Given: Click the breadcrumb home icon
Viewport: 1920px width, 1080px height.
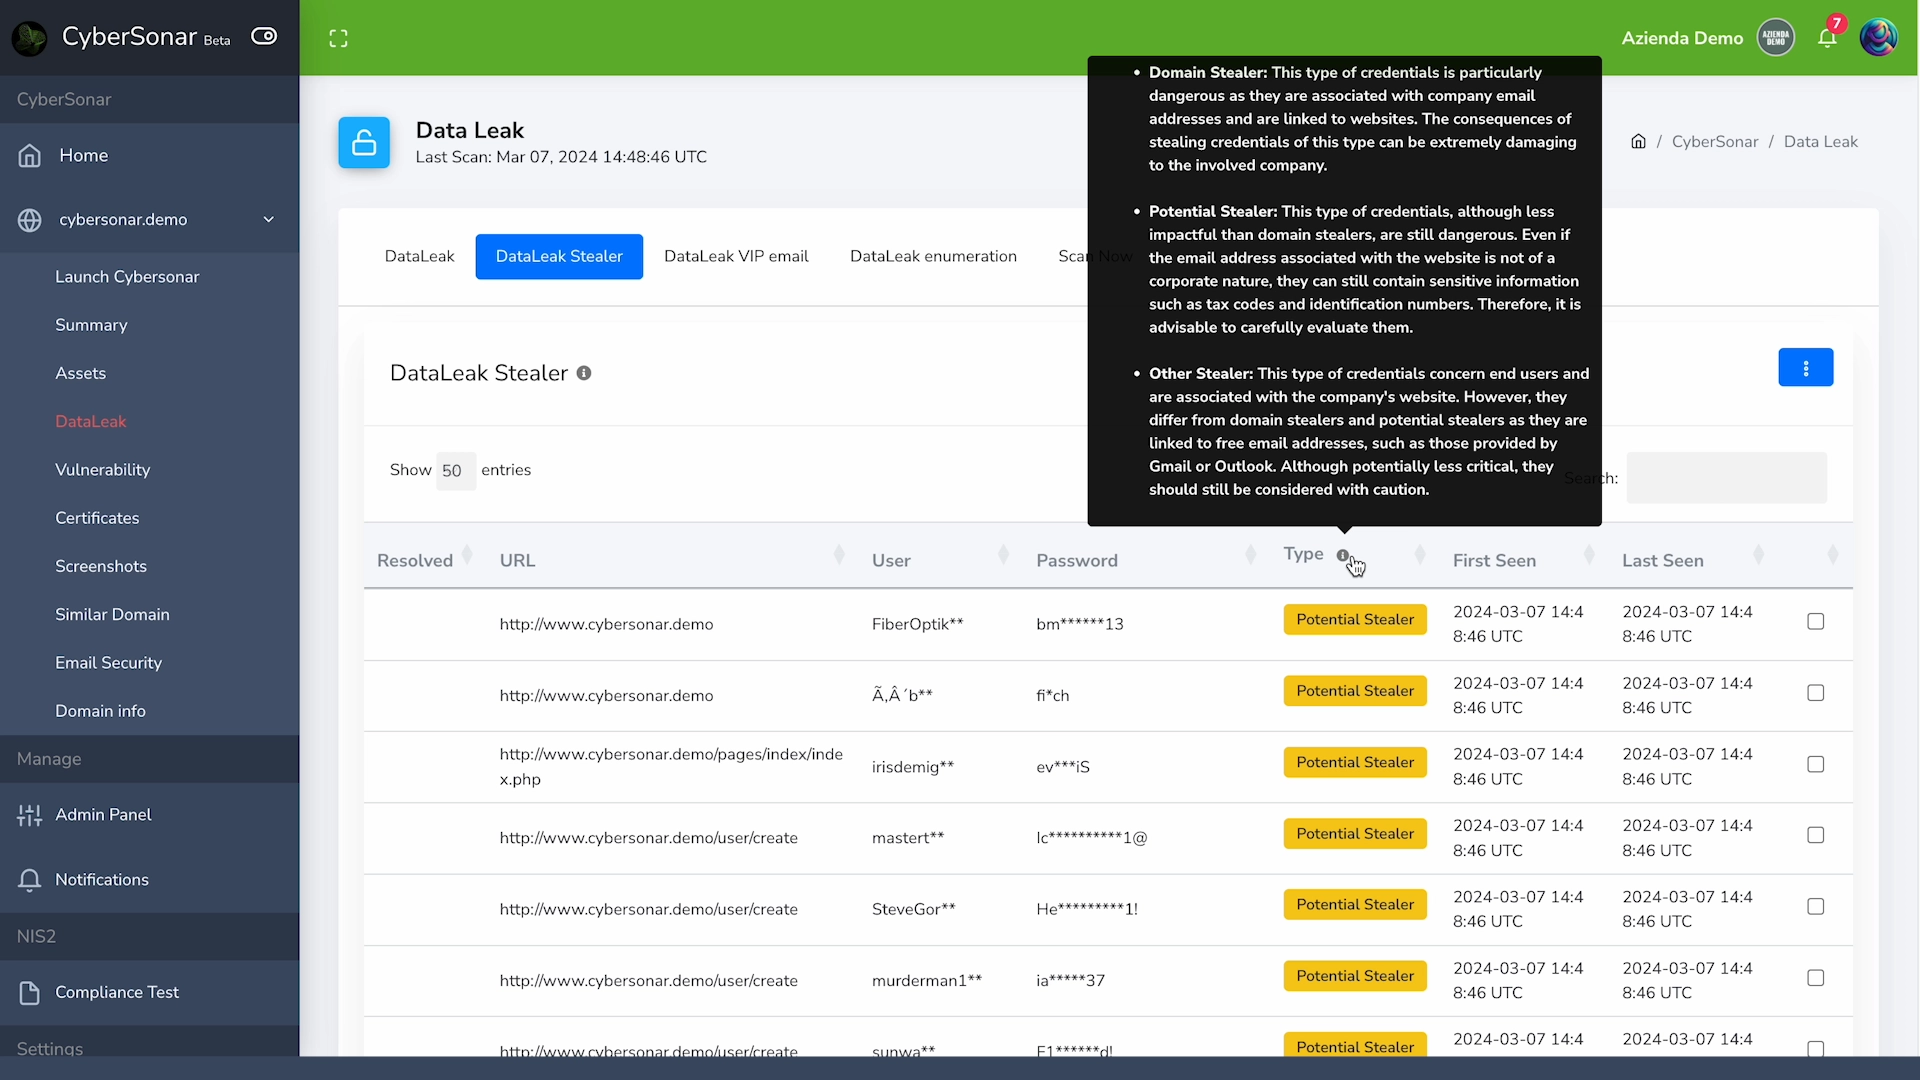Looking at the screenshot, I should coord(1638,142).
